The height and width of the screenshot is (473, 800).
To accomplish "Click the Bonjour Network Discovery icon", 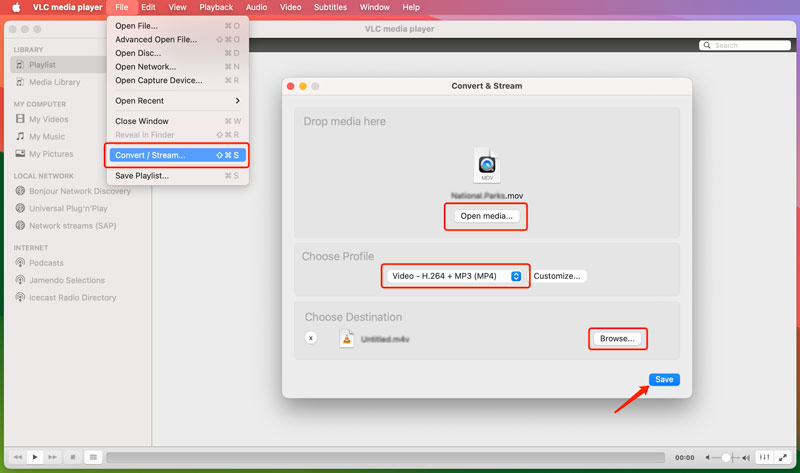I will (x=20, y=191).
